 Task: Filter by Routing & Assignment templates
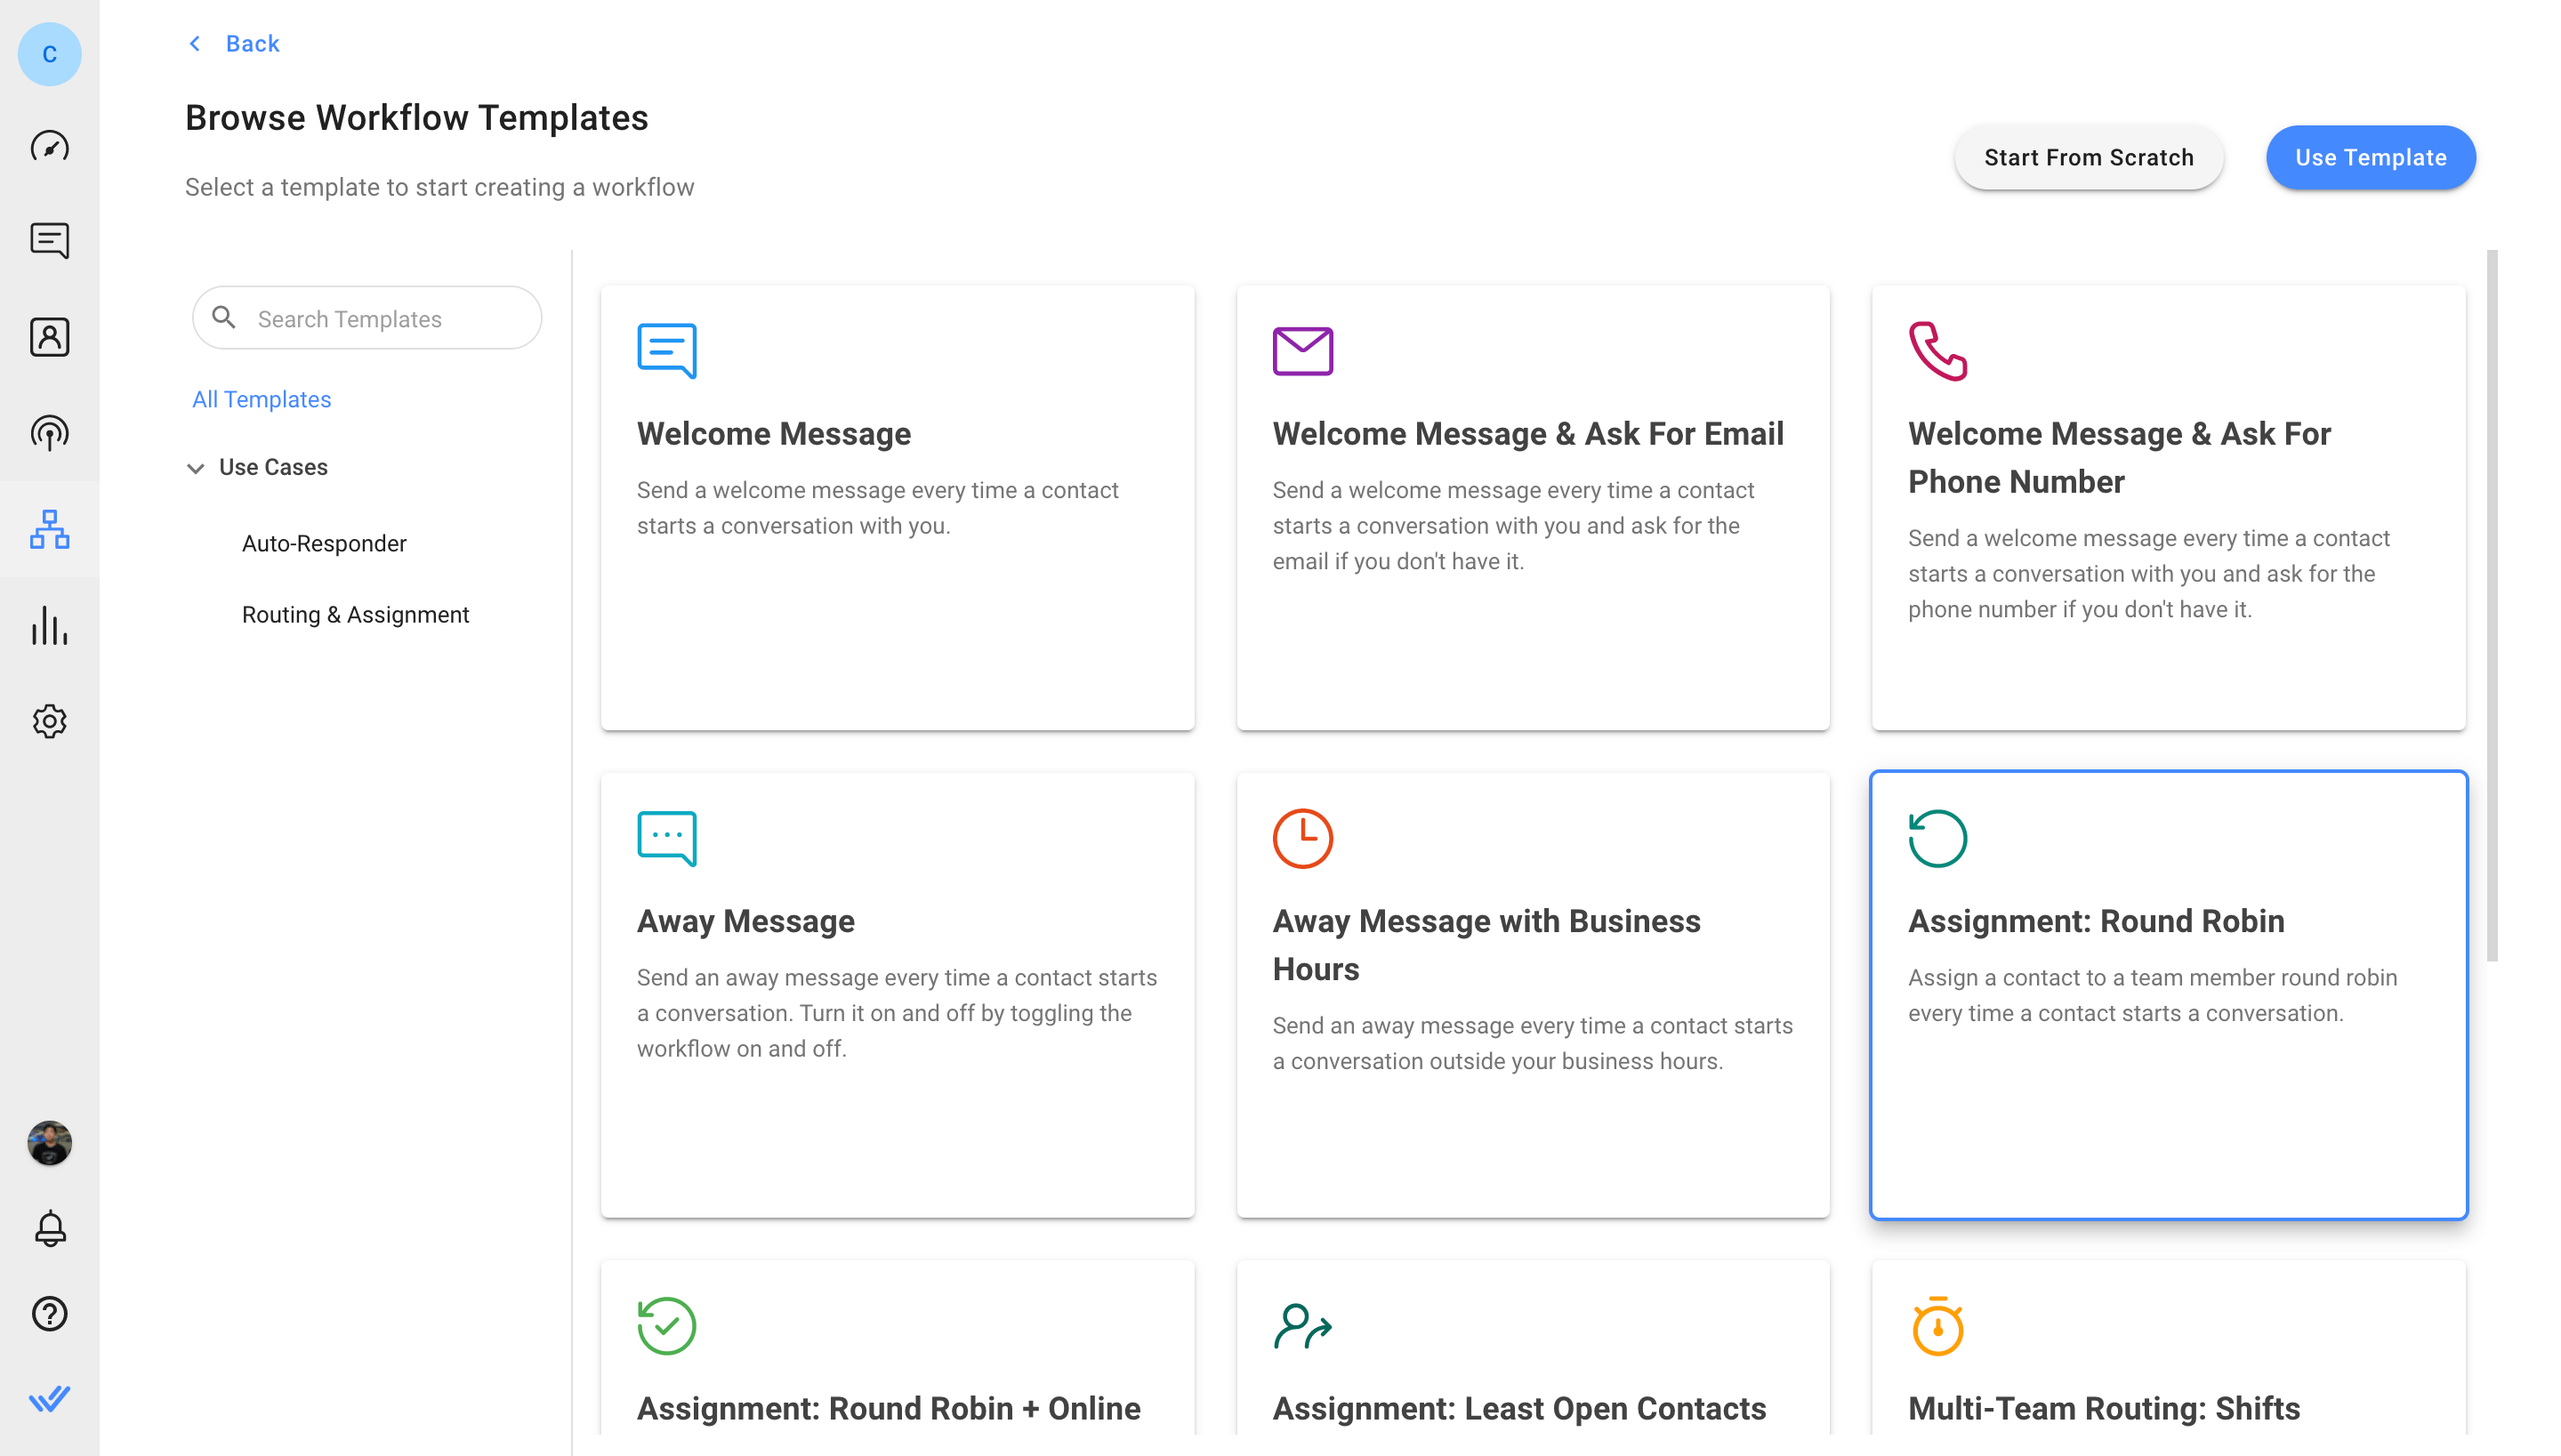[355, 614]
